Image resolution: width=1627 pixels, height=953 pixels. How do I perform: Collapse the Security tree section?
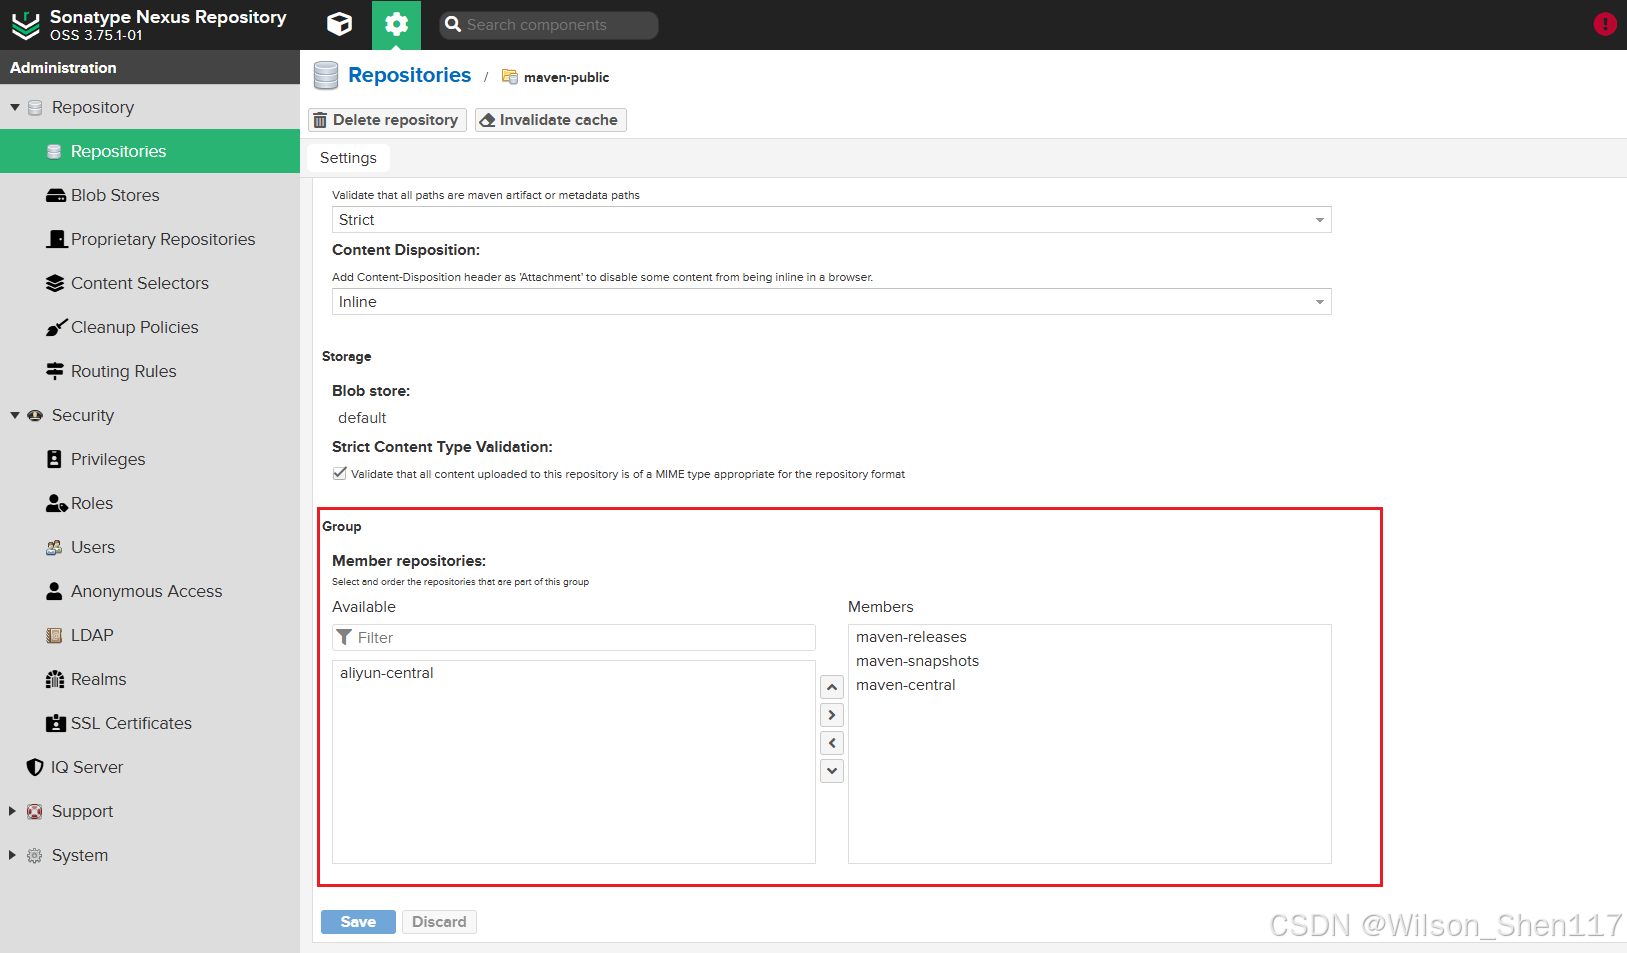15,415
